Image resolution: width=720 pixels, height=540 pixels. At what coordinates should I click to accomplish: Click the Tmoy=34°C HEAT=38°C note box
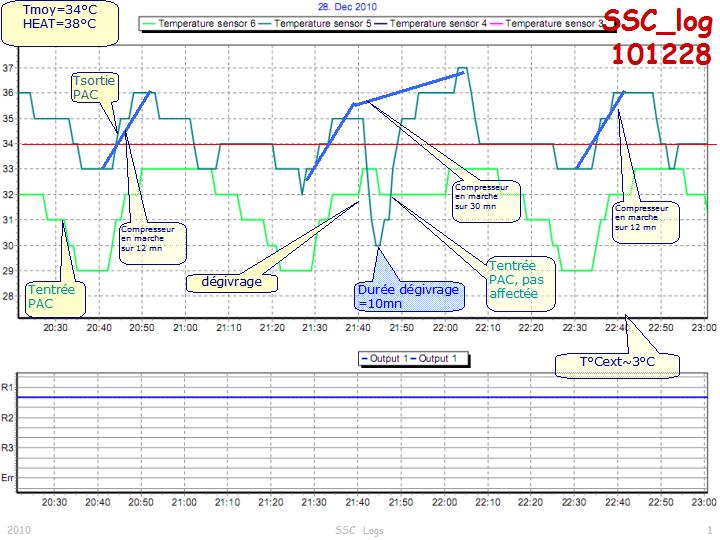coord(60,24)
